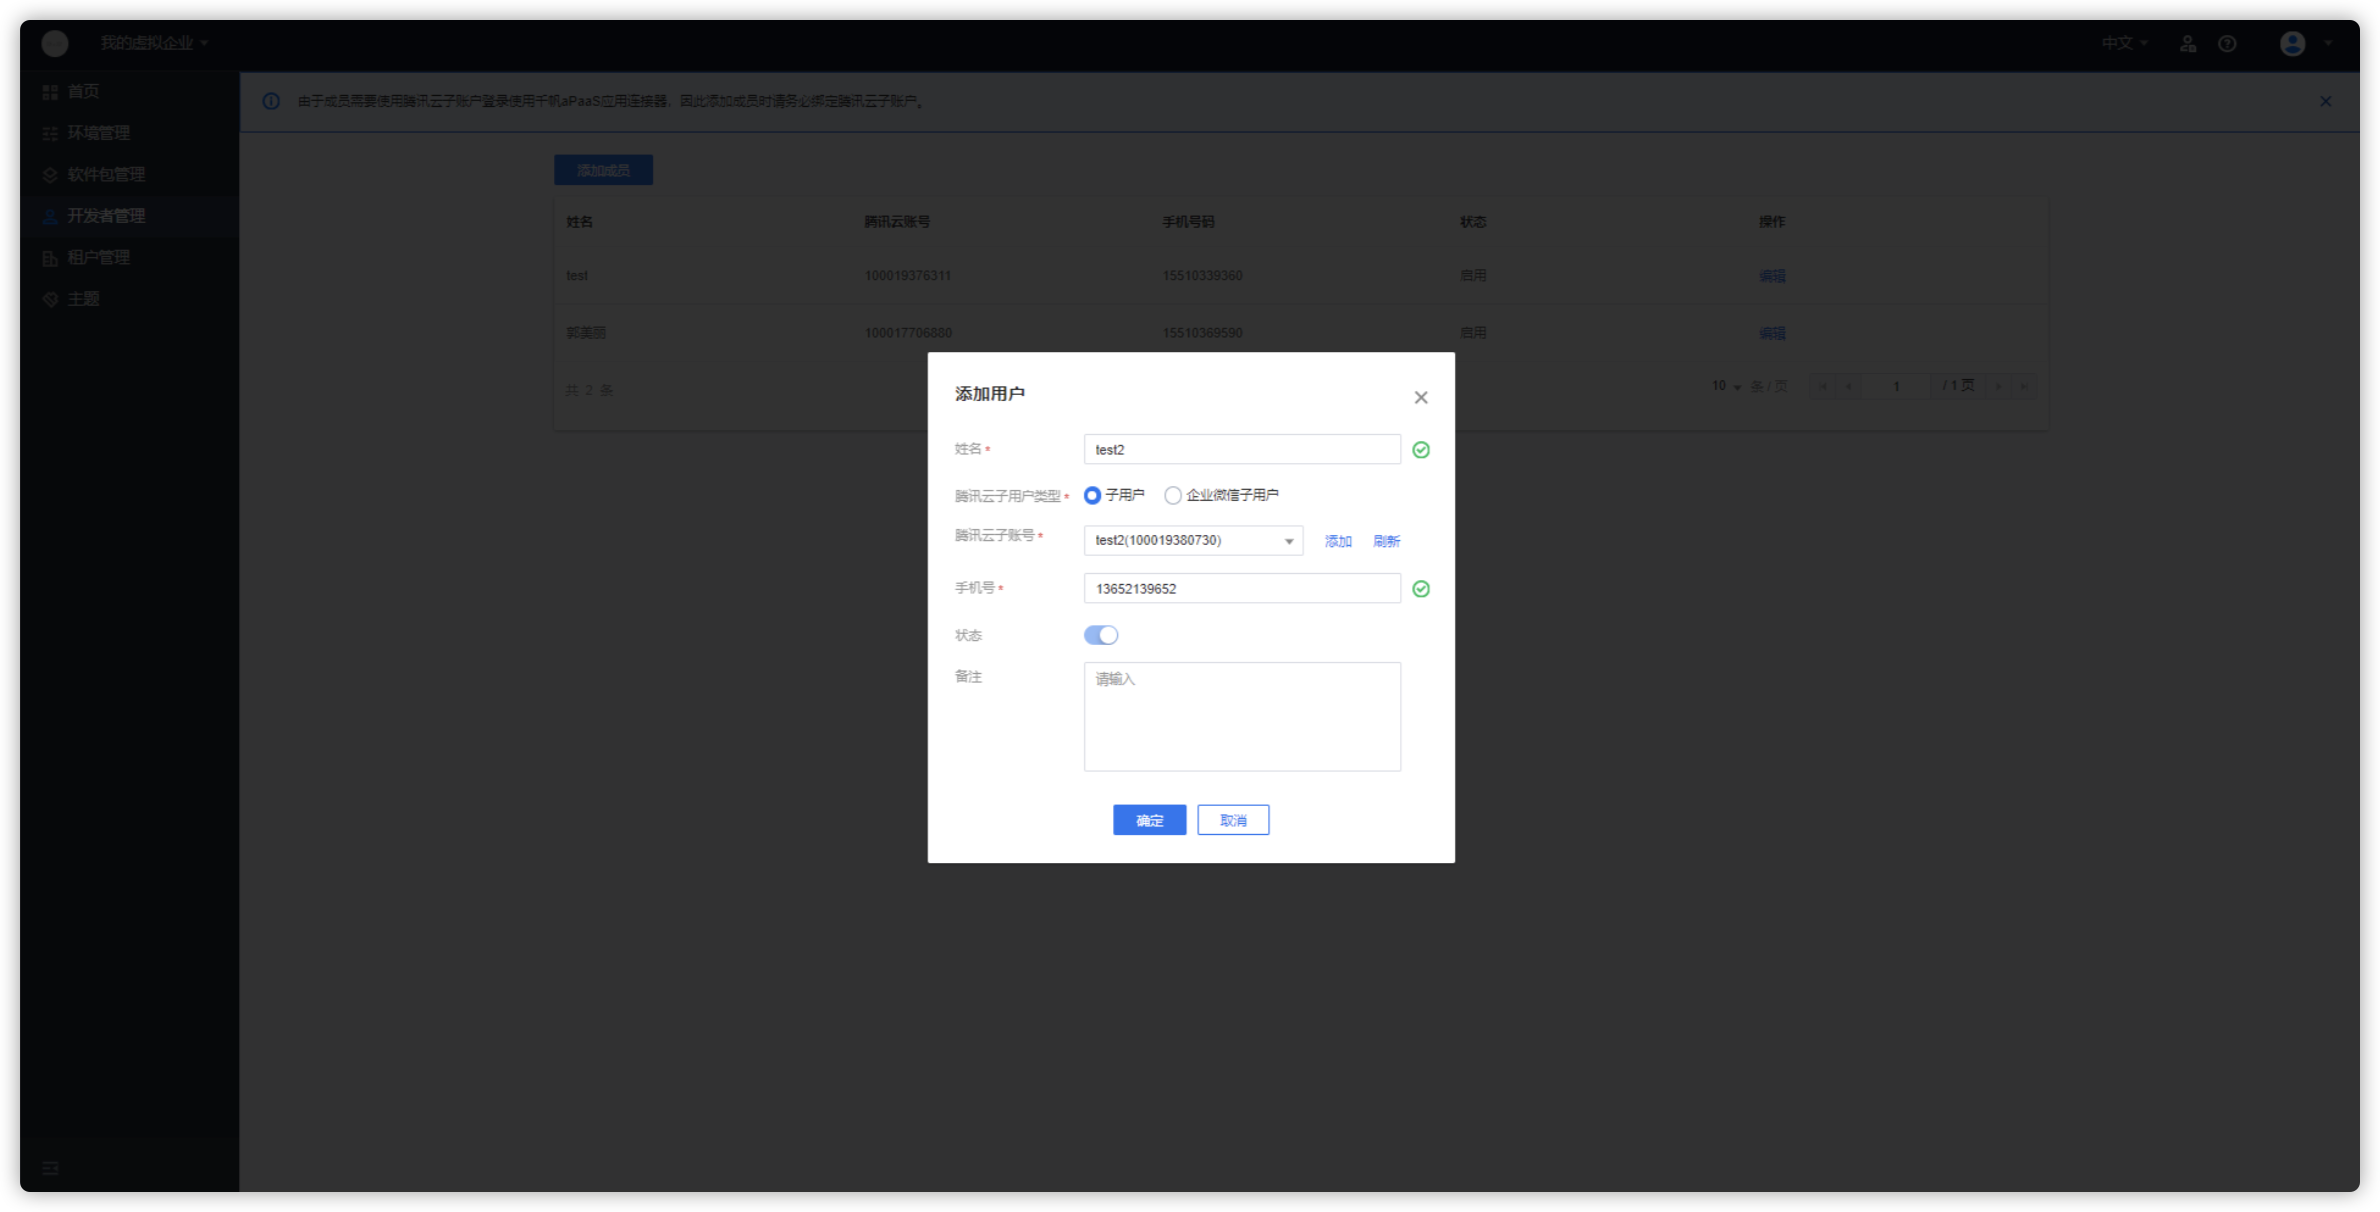Expand the 我的虚拟企业 enterprise switcher

(x=154, y=43)
